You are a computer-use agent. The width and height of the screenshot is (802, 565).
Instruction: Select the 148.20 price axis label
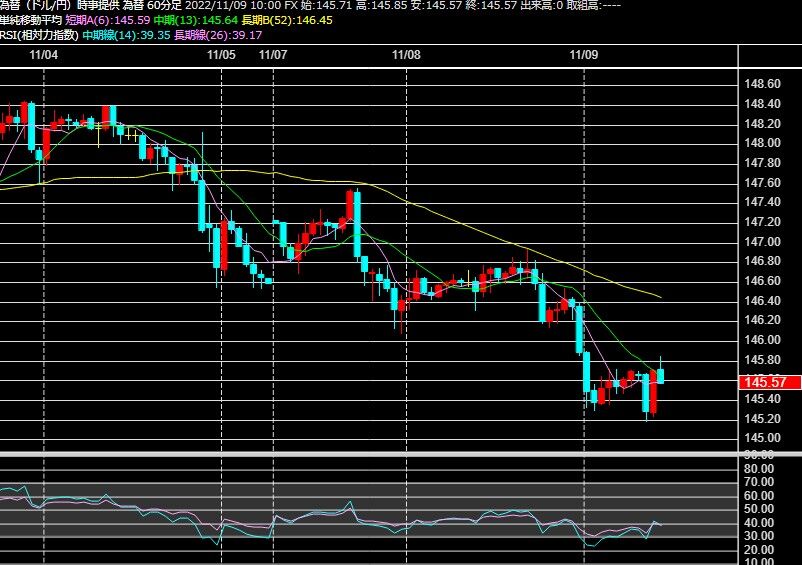[762, 124]
